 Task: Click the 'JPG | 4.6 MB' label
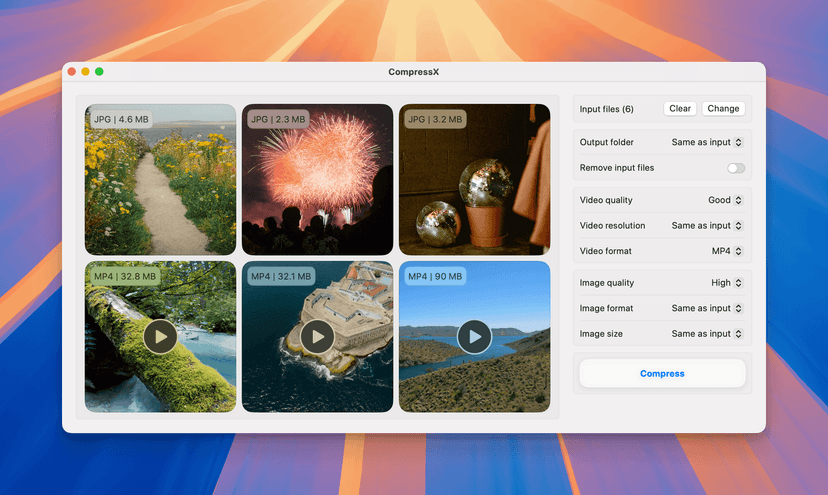121,119
